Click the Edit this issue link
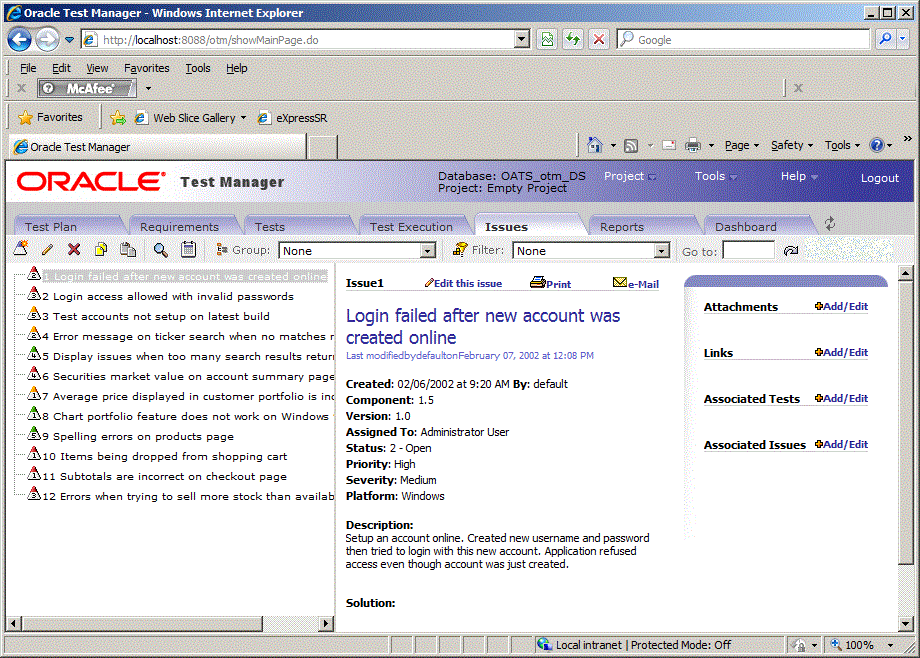Viewport: 920px width, 658px height. pos(464,284)
